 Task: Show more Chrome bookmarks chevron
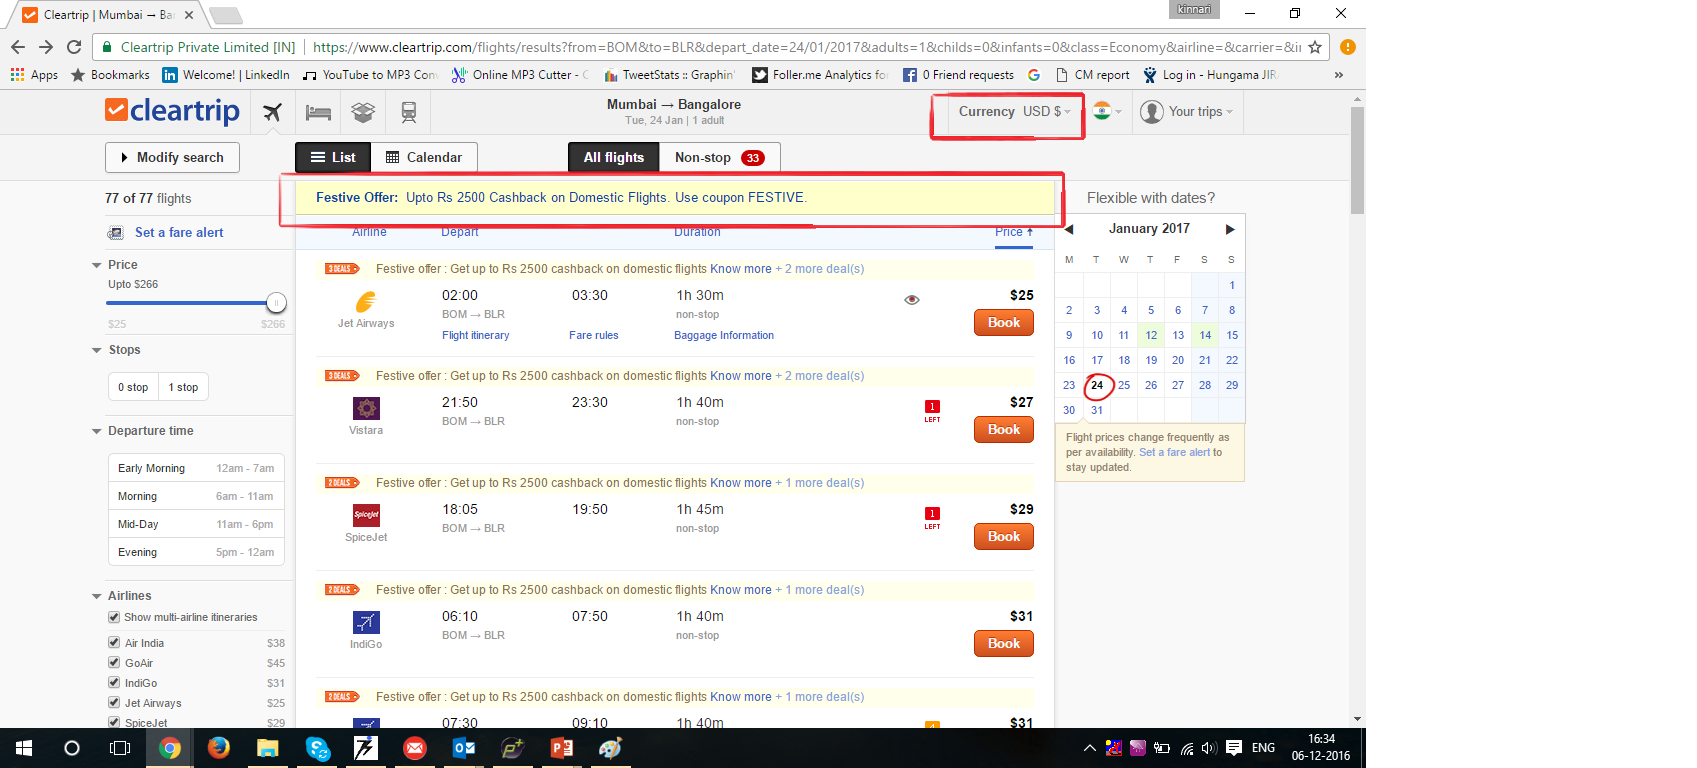click(1338, 75)
